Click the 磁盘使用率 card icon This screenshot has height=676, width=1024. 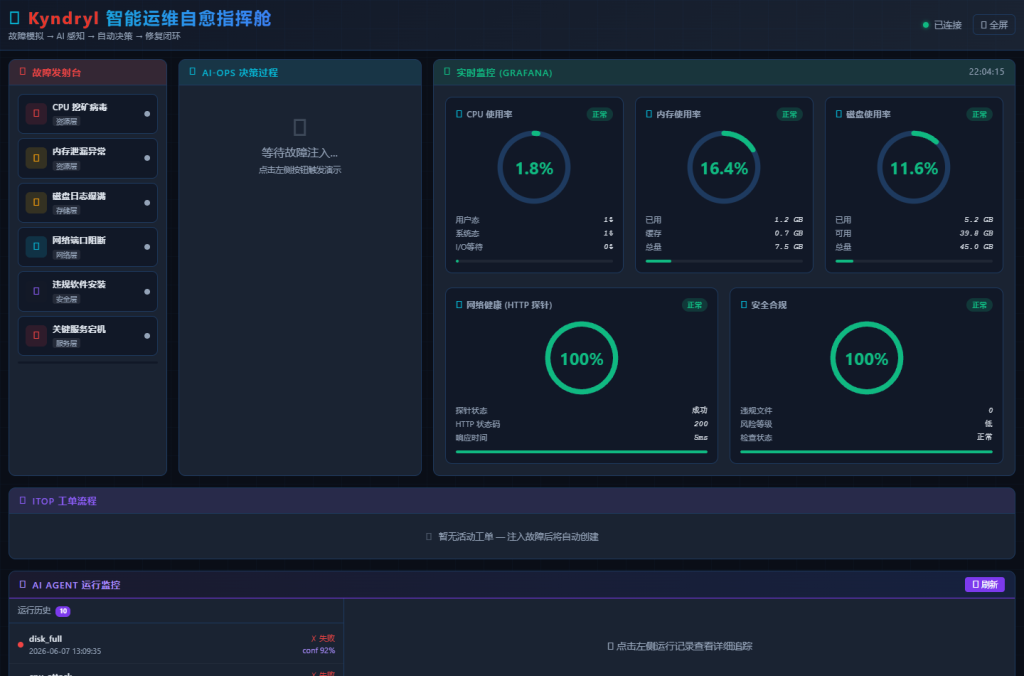(x=839, y=114)
